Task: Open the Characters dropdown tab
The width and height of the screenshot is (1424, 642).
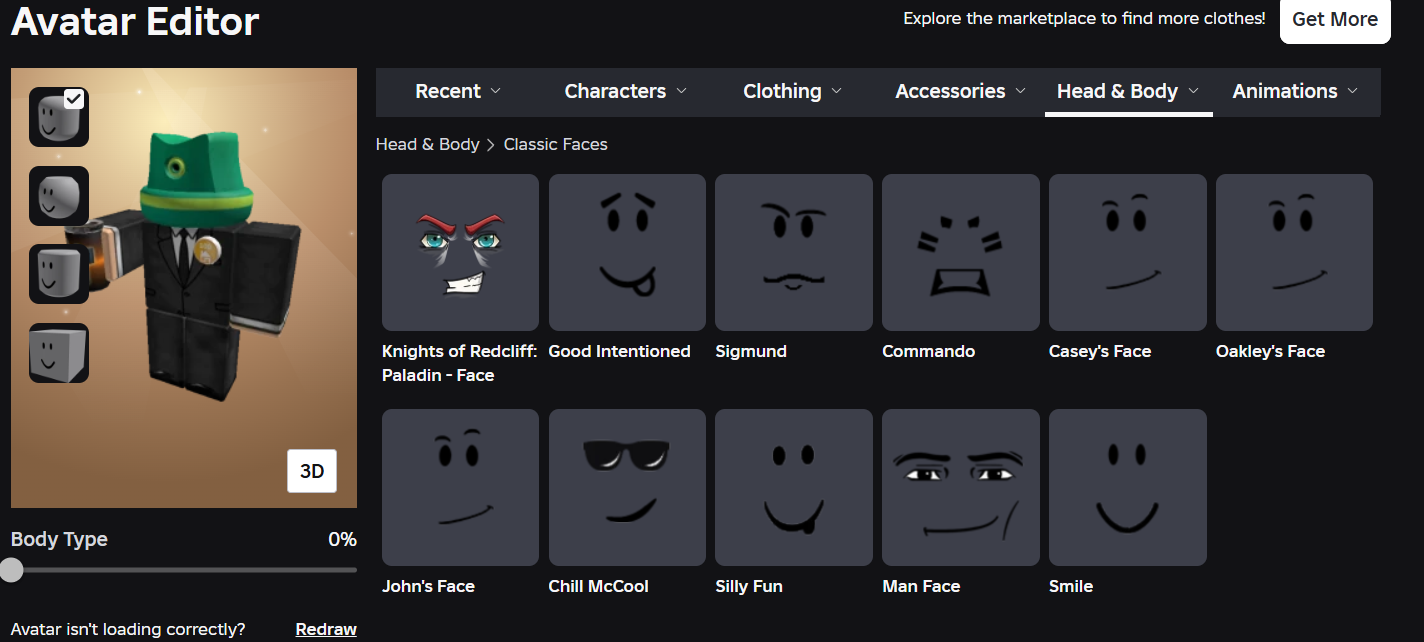Action: [x=626, y=91]
